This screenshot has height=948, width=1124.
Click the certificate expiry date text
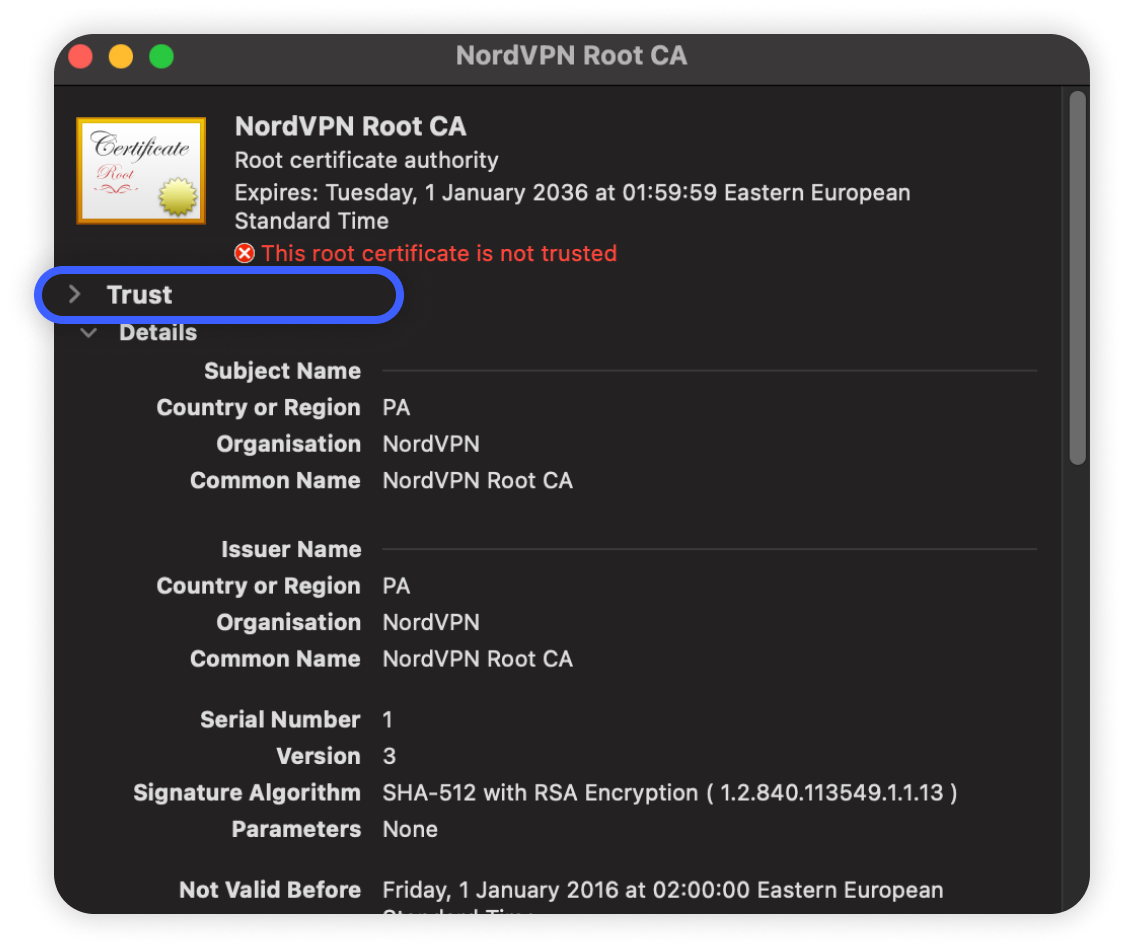pyautogui.click(x=572, y=193)
